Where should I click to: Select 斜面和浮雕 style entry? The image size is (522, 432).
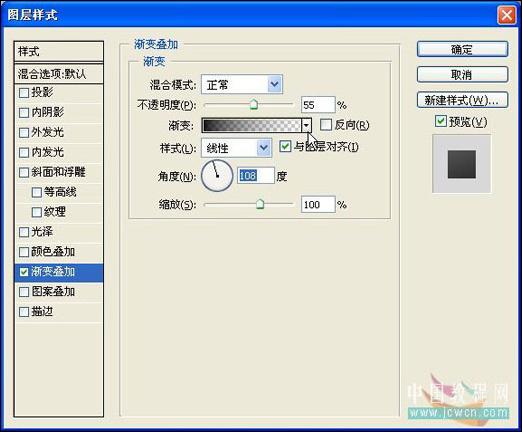[x=59, y=172]
